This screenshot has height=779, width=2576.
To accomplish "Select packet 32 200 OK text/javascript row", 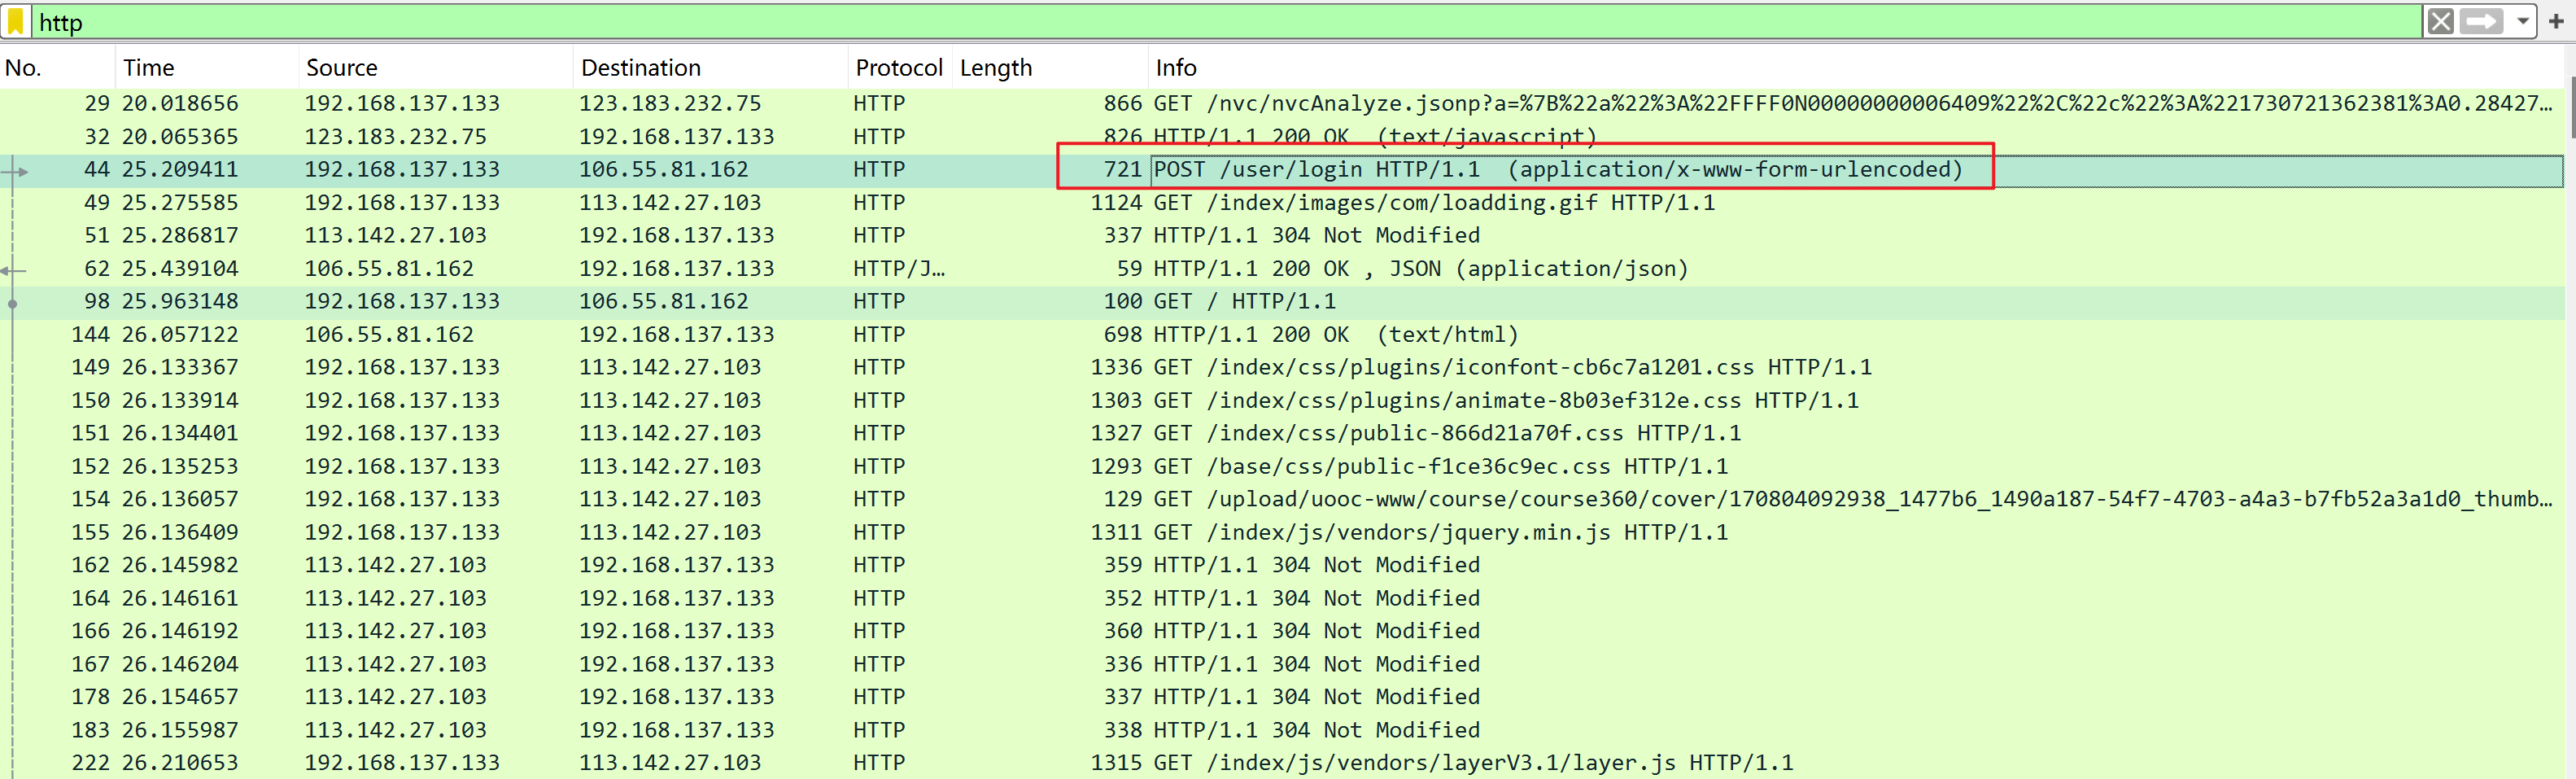I will pos(1281,136).
